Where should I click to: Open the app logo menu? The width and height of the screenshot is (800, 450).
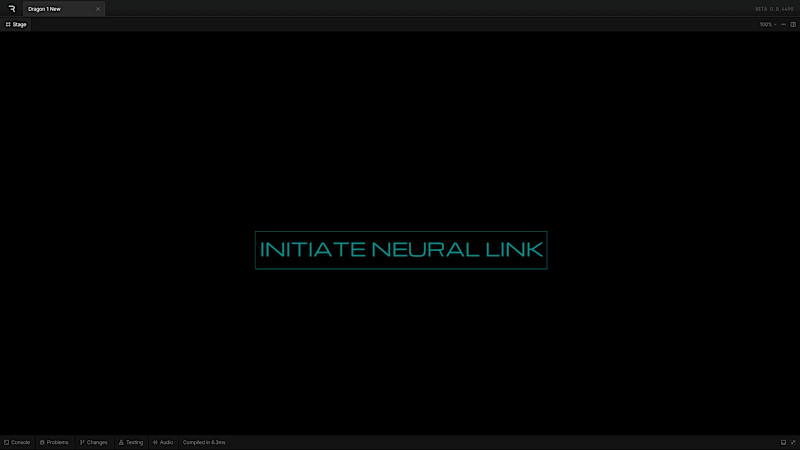pos(11,9)
